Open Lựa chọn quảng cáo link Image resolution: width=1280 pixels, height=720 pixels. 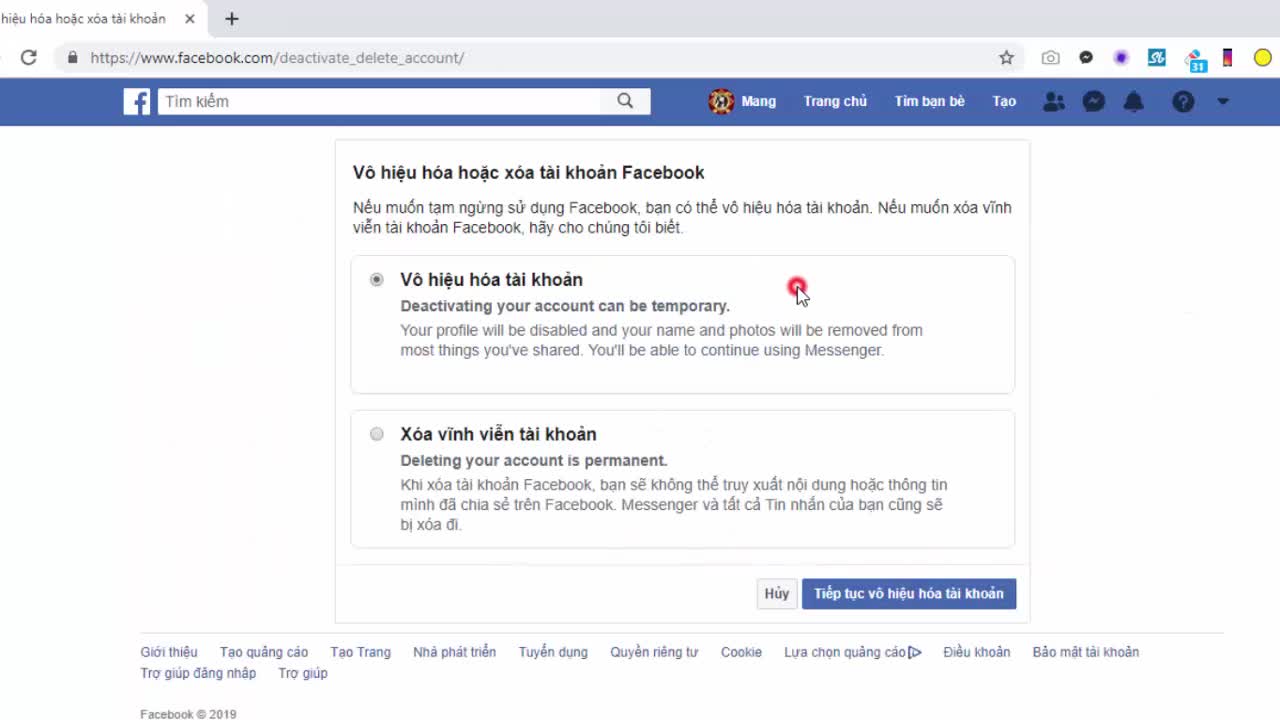[x=845, y=652]
